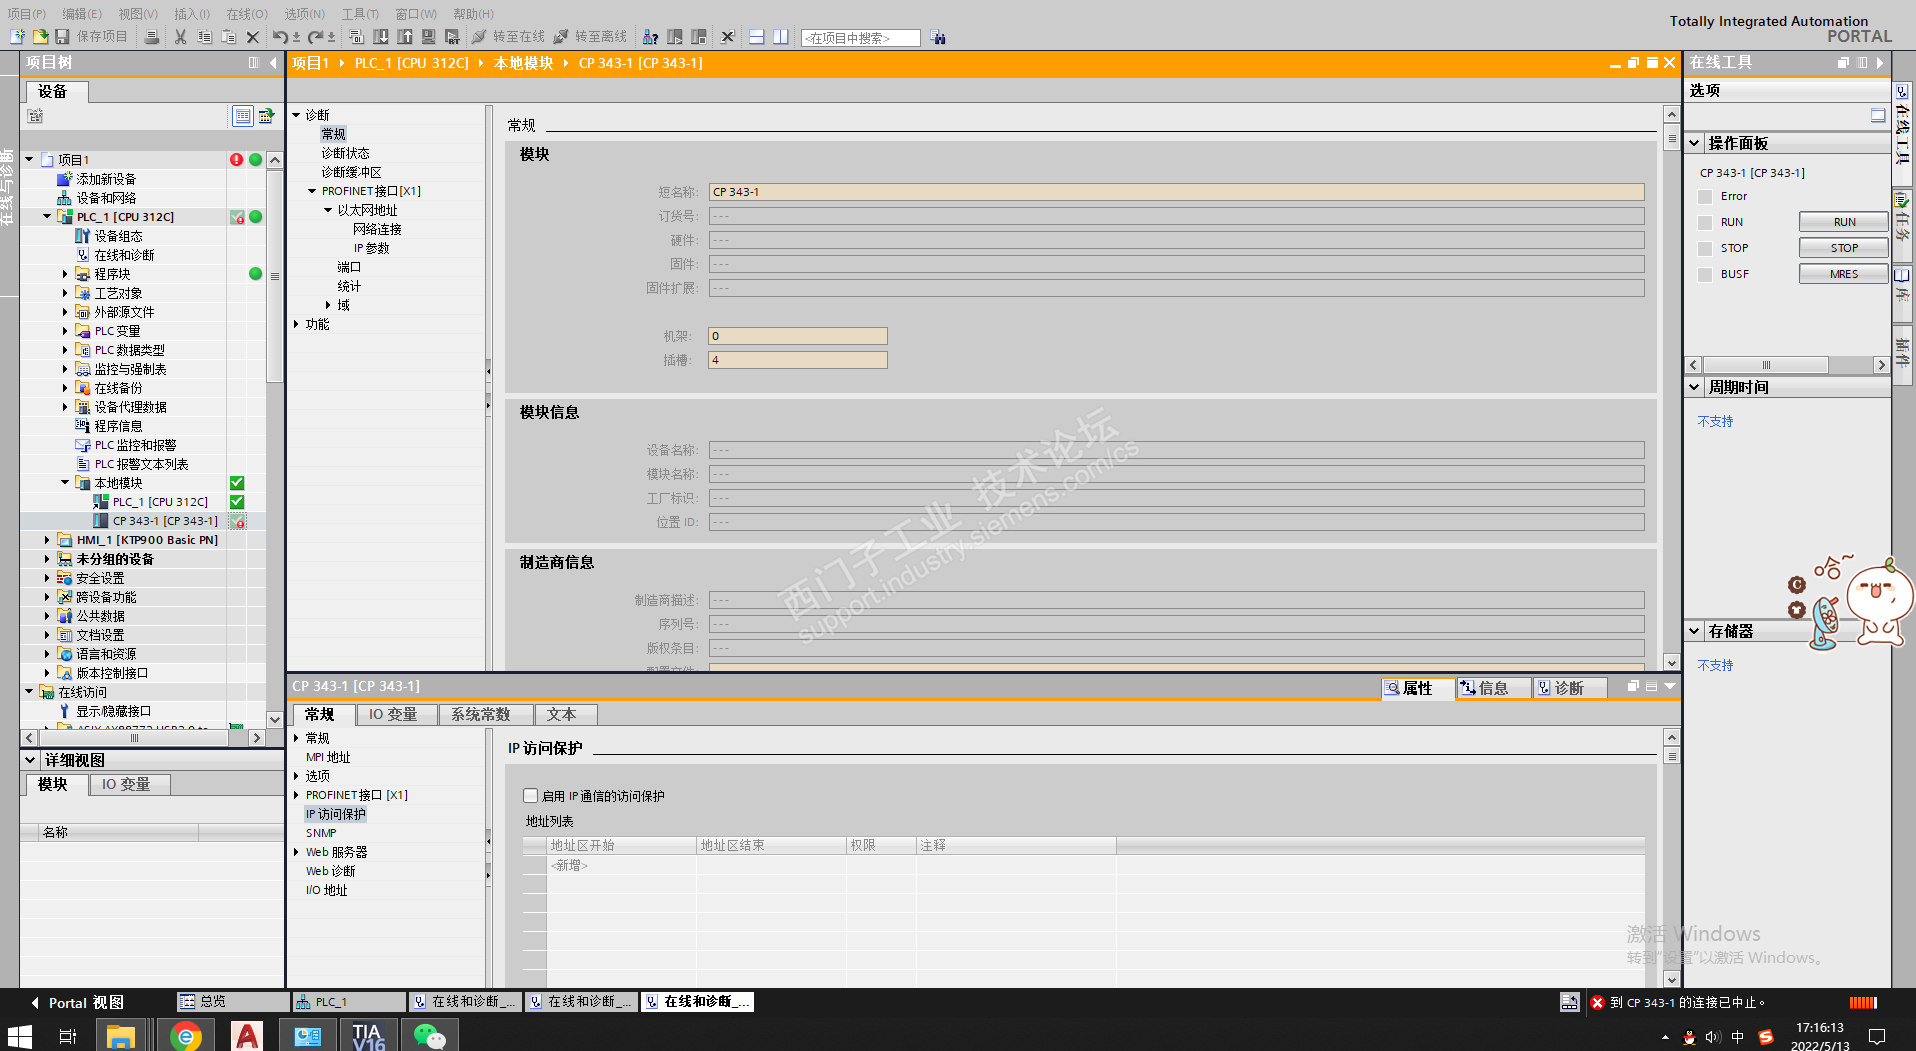
Task: Open the Portal 视图 view
Action: pyautogui.click(x=77, y=1002)
